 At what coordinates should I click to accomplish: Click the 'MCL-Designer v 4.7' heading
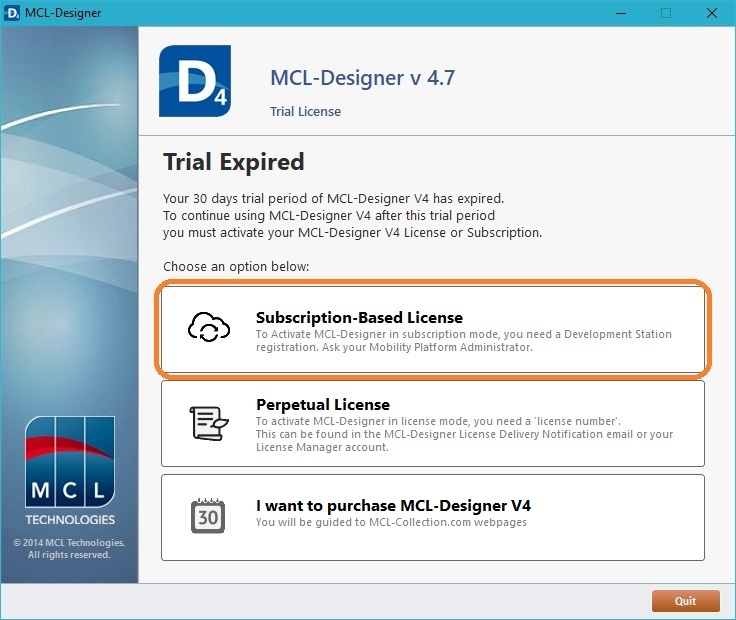pos(362,78)
